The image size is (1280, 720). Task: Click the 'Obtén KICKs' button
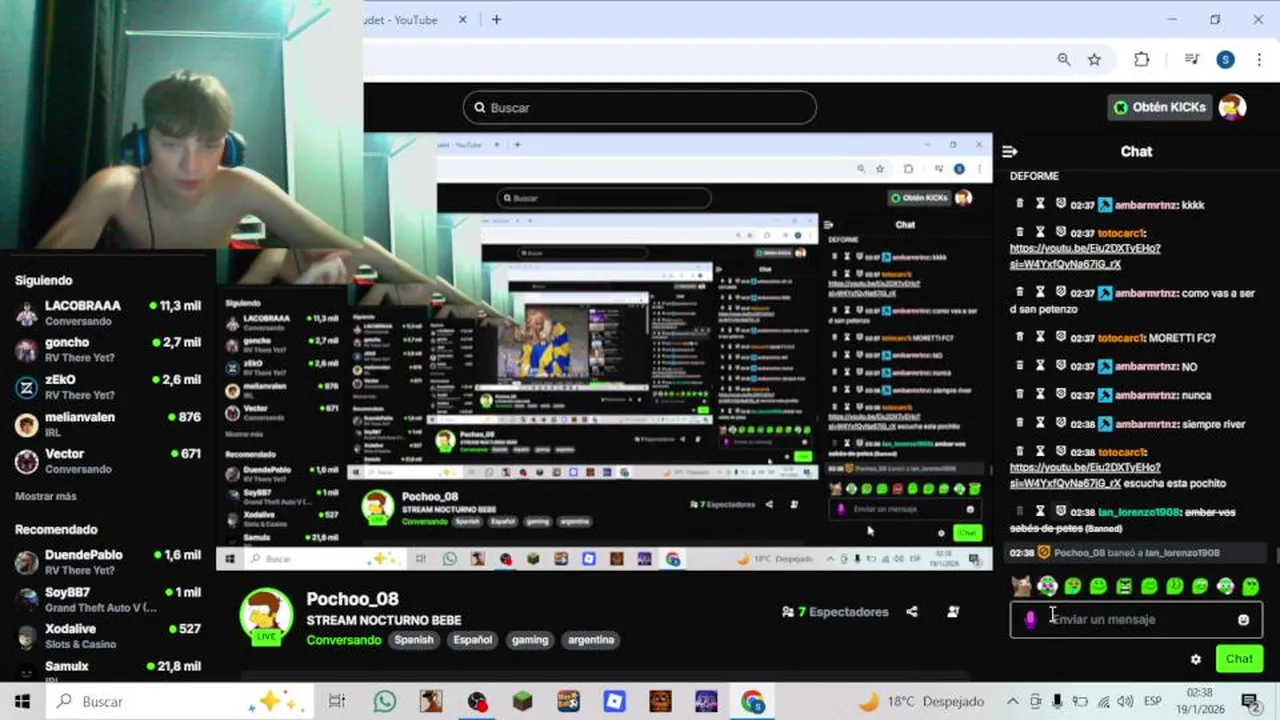[1160, 107]
